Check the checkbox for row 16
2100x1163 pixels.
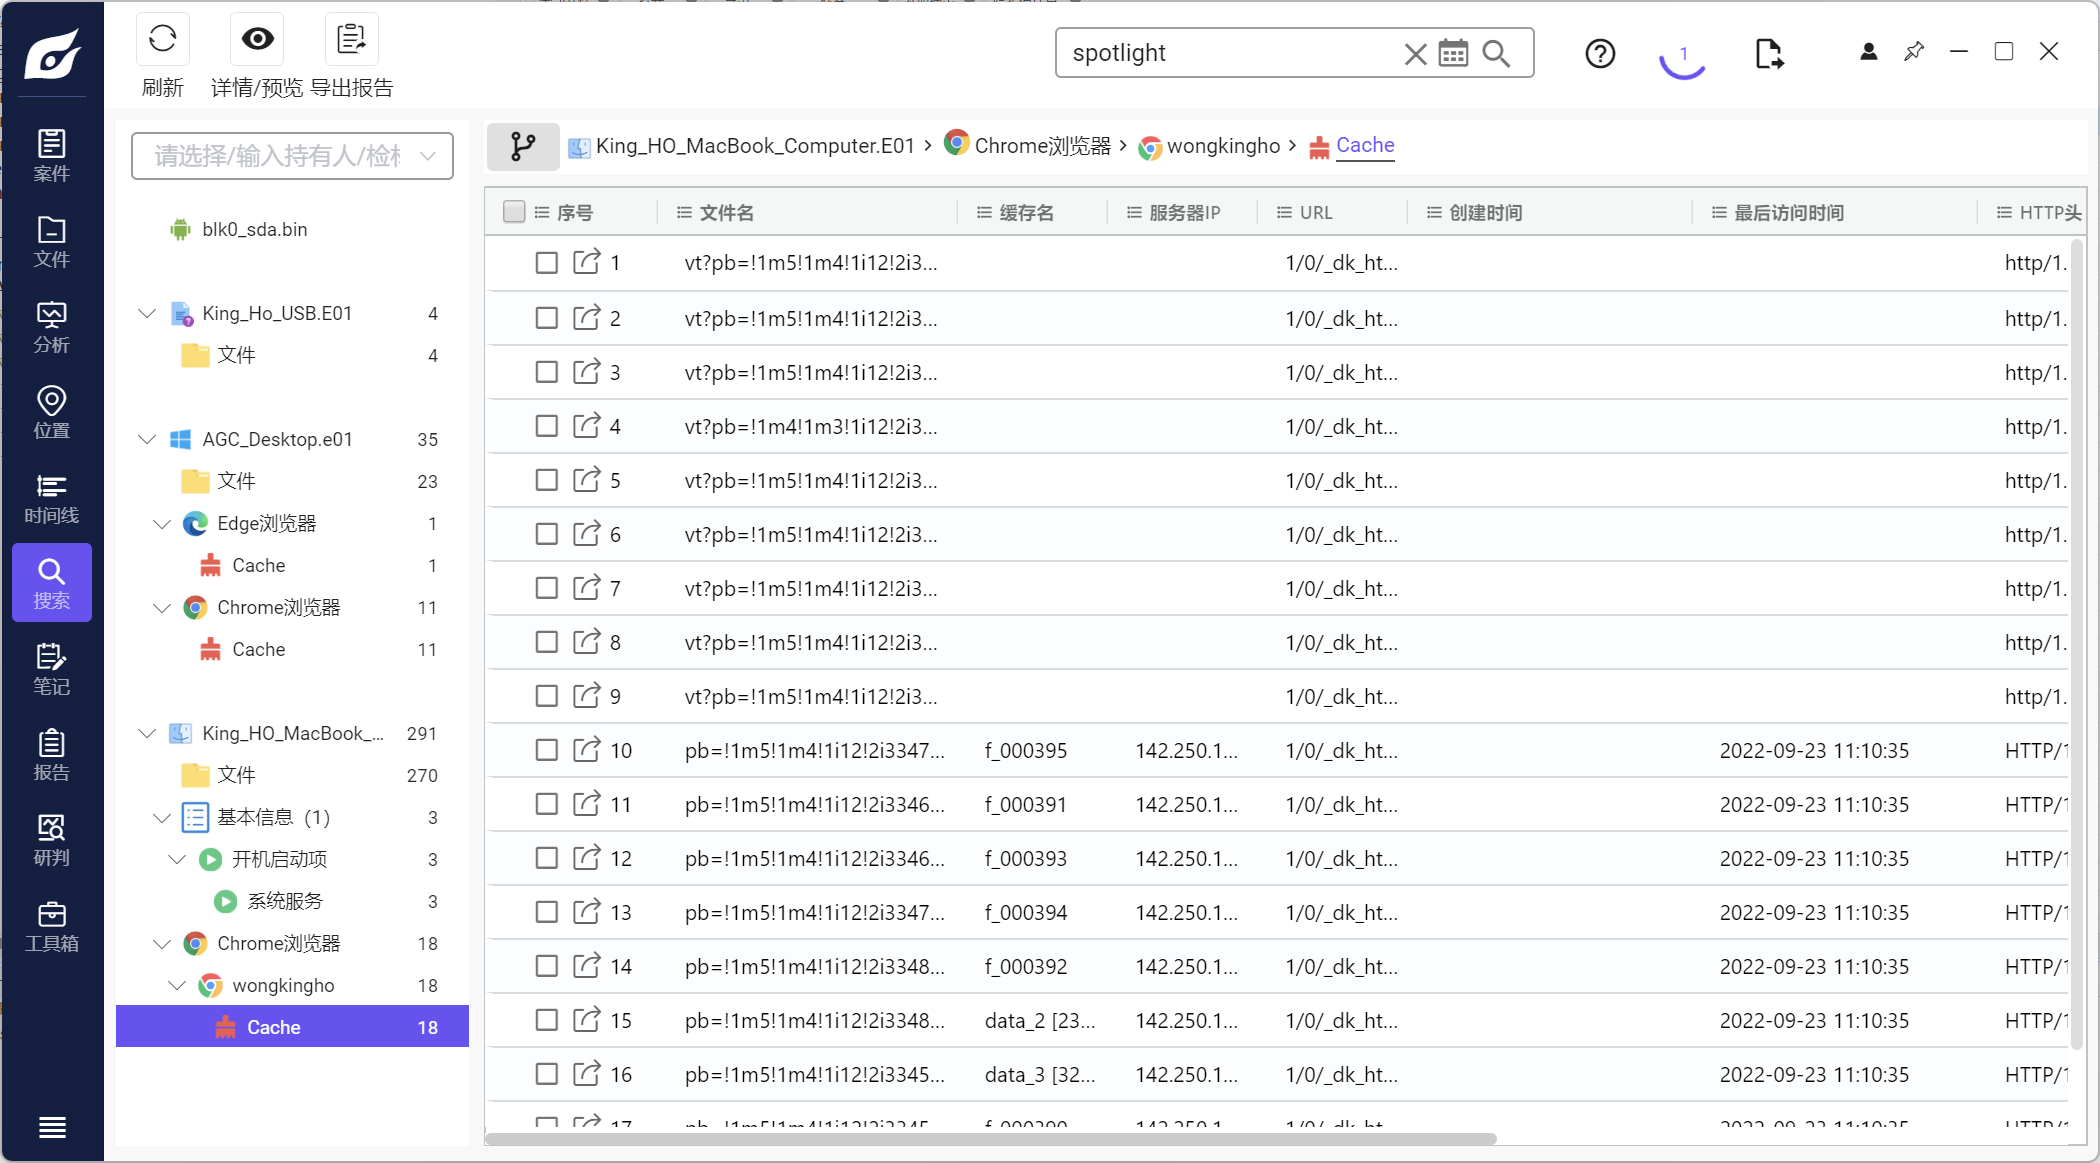coord(546,1074)
